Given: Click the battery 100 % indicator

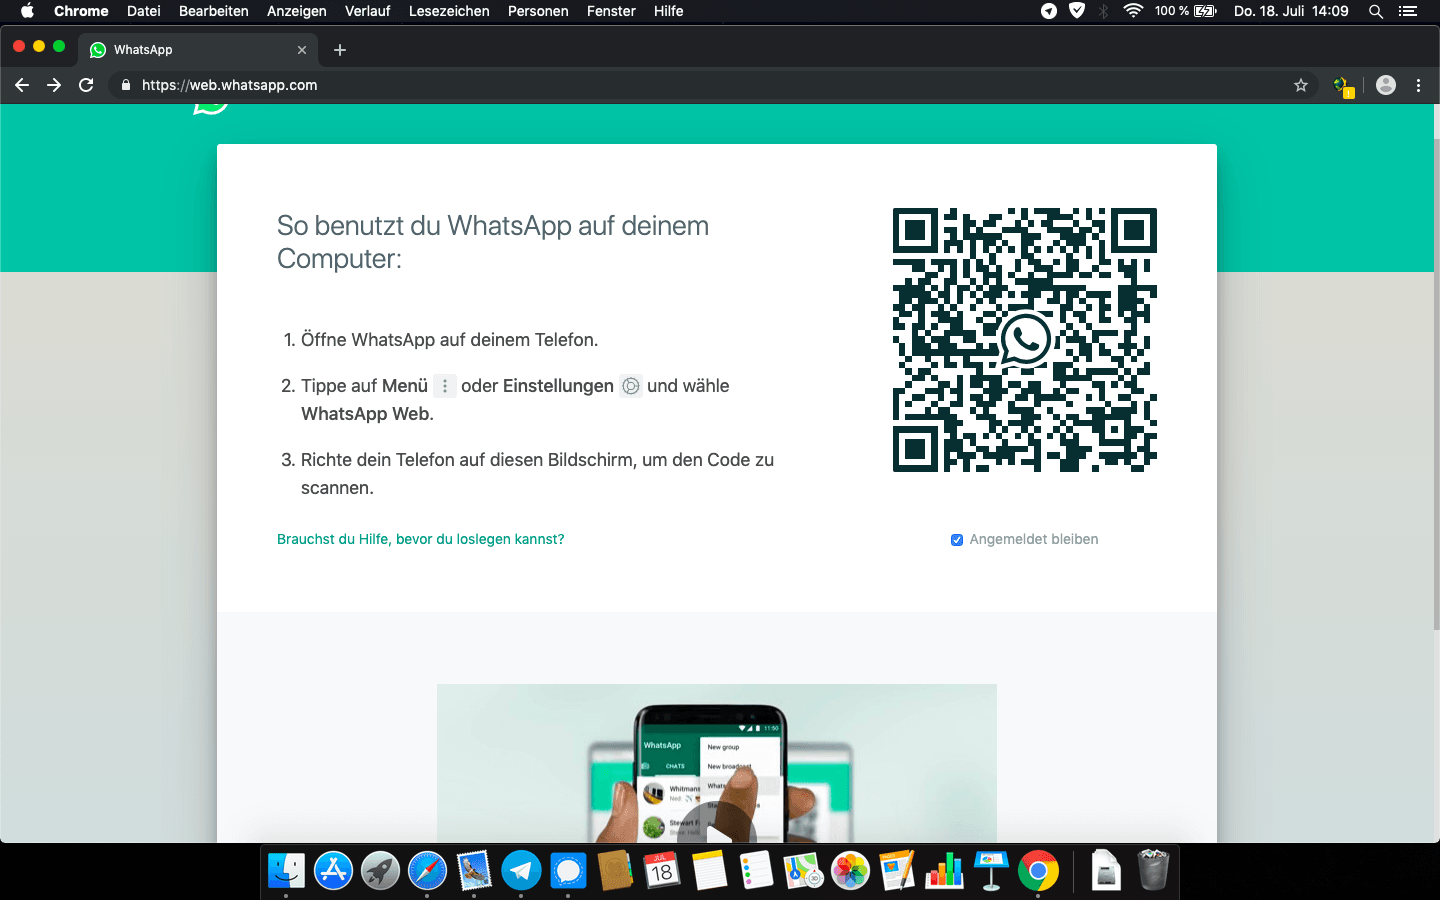Looking at the screenshot, I should [x=1186, y=11].
